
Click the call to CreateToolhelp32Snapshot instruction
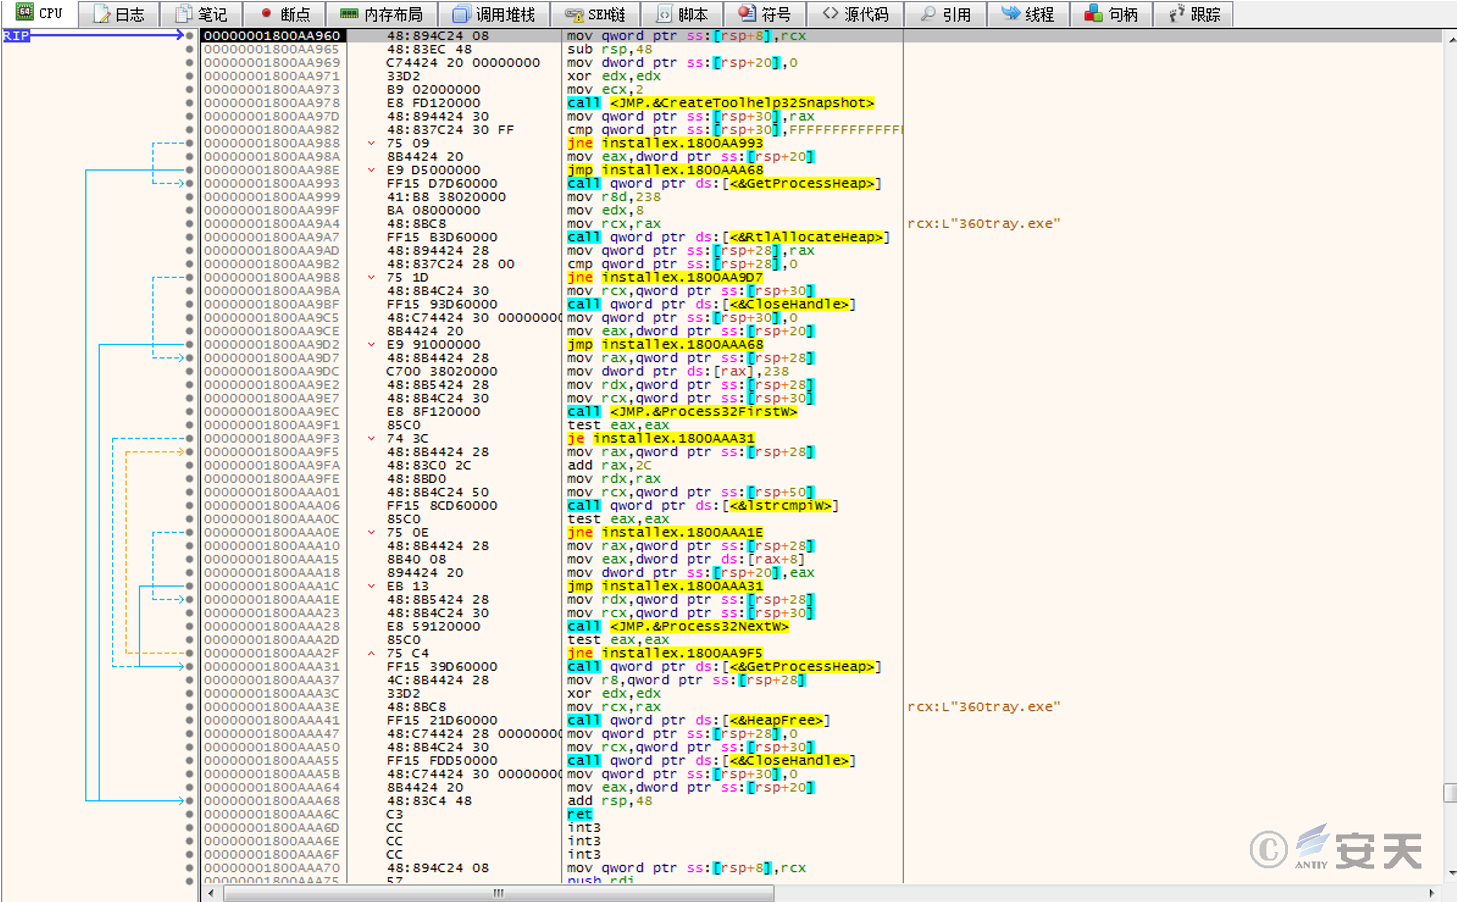click(720, 103)
